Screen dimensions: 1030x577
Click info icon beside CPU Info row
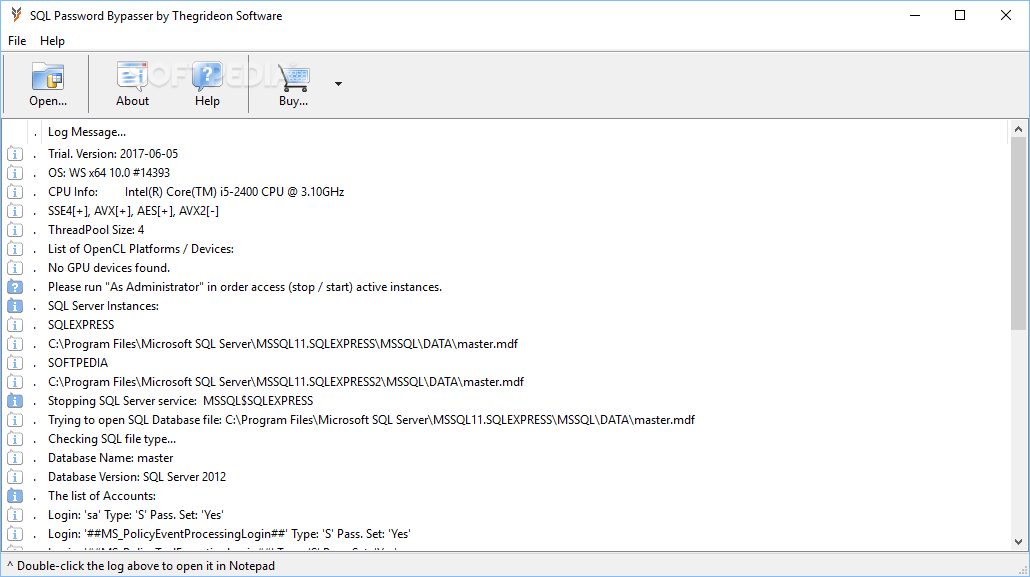14,193
